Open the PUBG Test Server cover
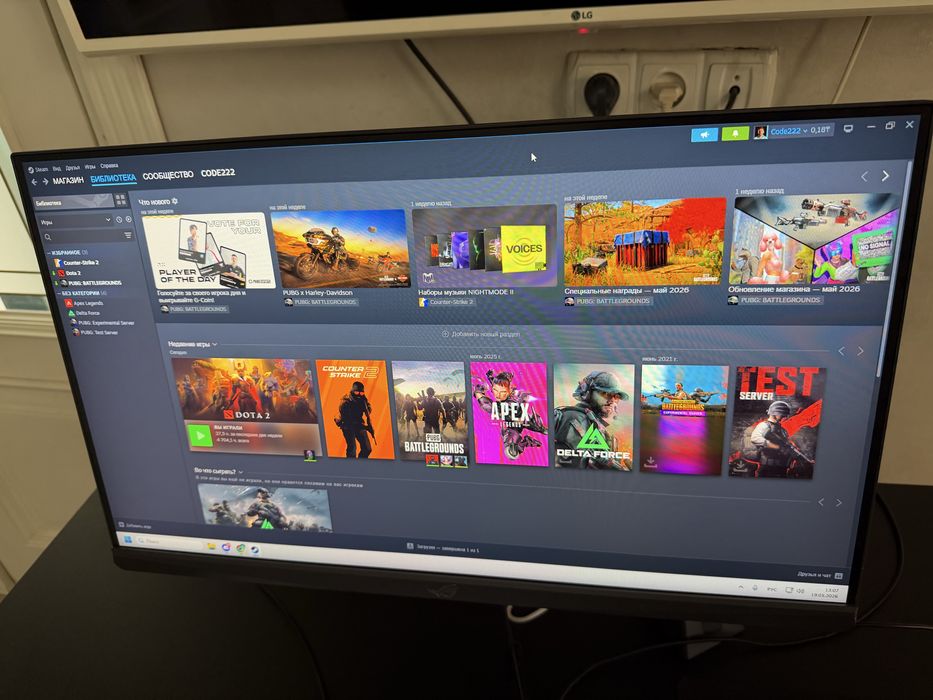933x700 pixels. pos(777,423)
